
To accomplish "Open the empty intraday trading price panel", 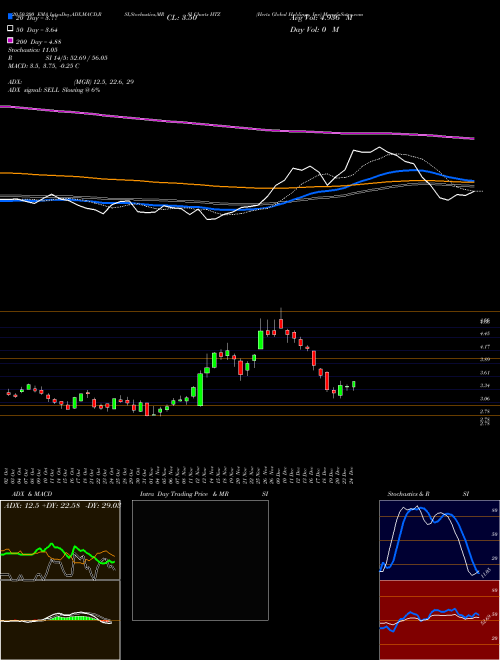I will tap(200, 560).
